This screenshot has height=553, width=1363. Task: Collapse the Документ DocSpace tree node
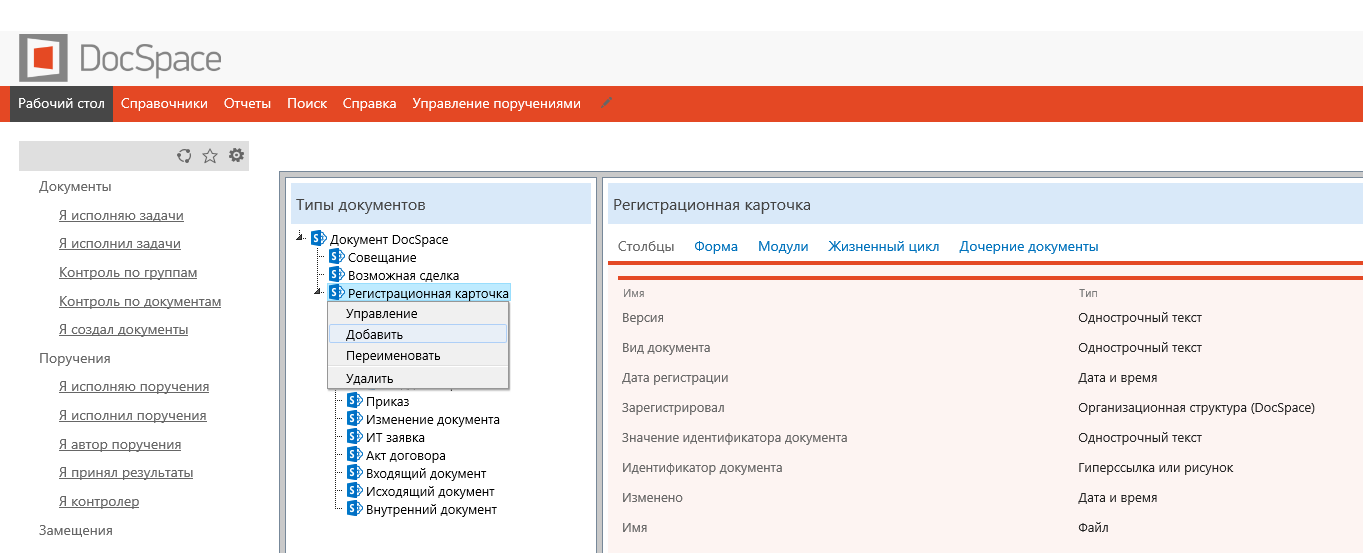(301, 238)
